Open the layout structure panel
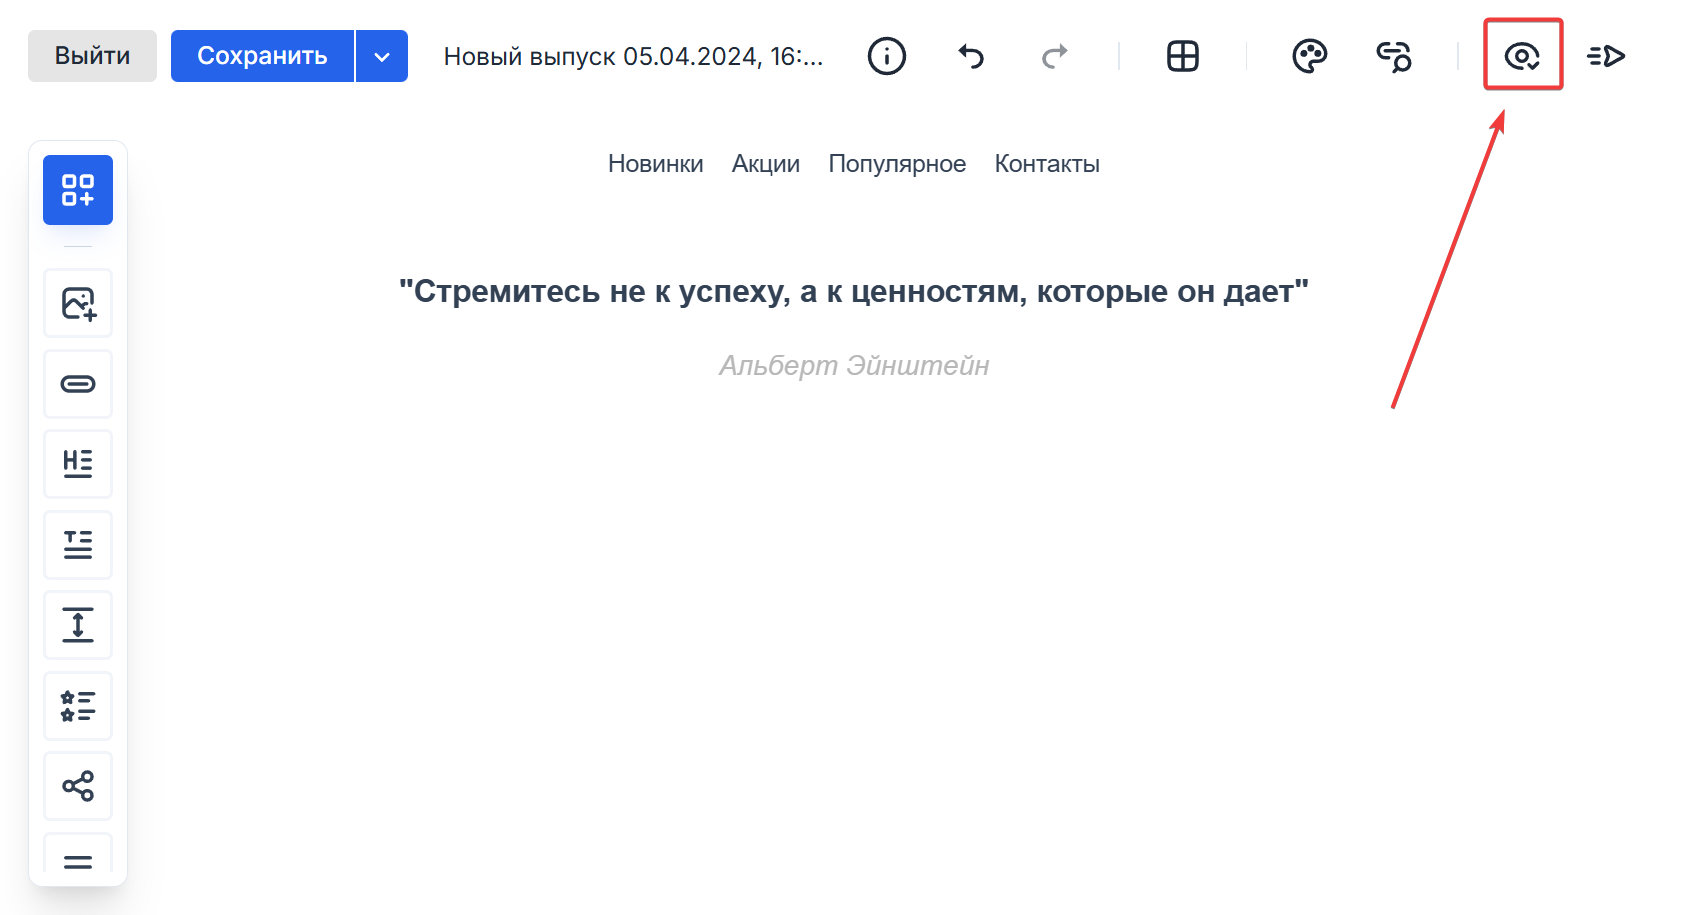The image size is (1683, 915). [x=1184, y=56]
